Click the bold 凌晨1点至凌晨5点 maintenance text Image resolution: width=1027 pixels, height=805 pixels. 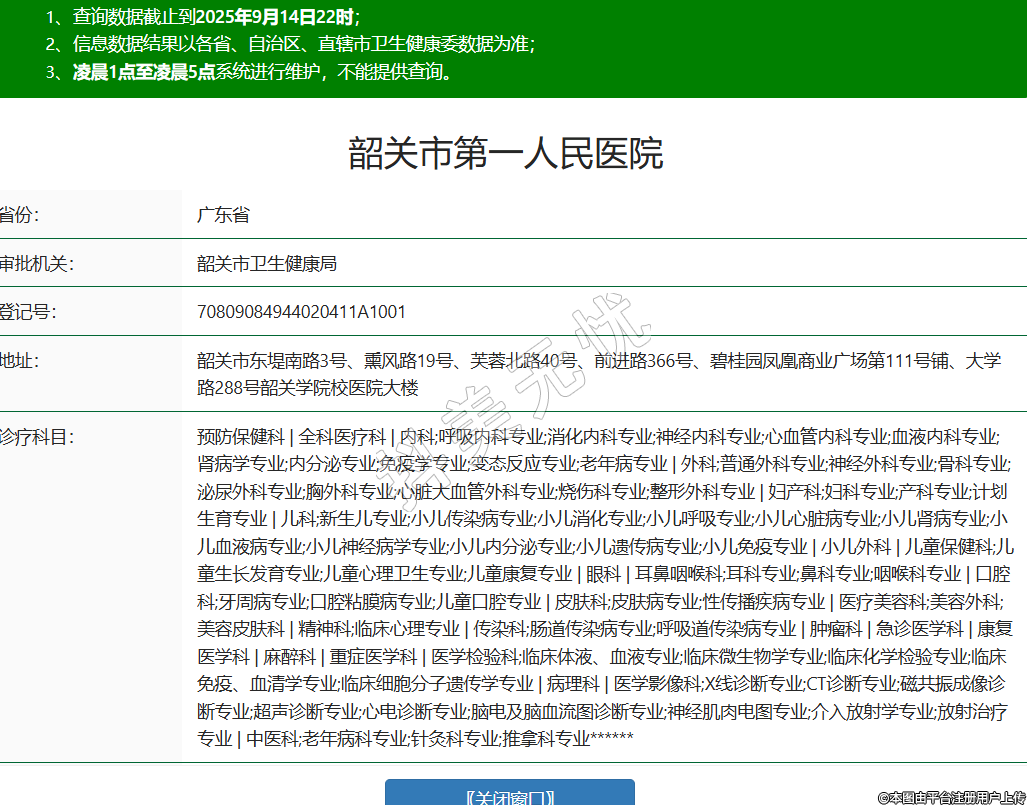(x=144, y=72)
